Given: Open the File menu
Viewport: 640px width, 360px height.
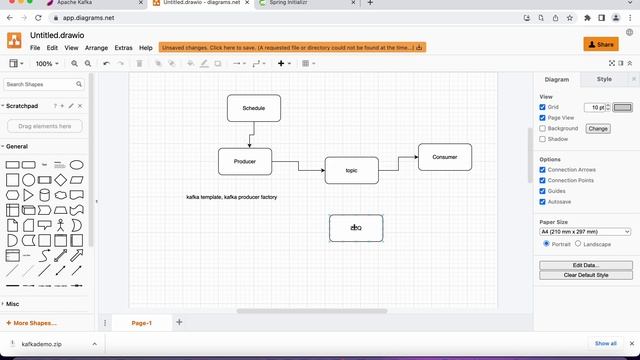Looking at the screenshot, I should tap(35, 48).
